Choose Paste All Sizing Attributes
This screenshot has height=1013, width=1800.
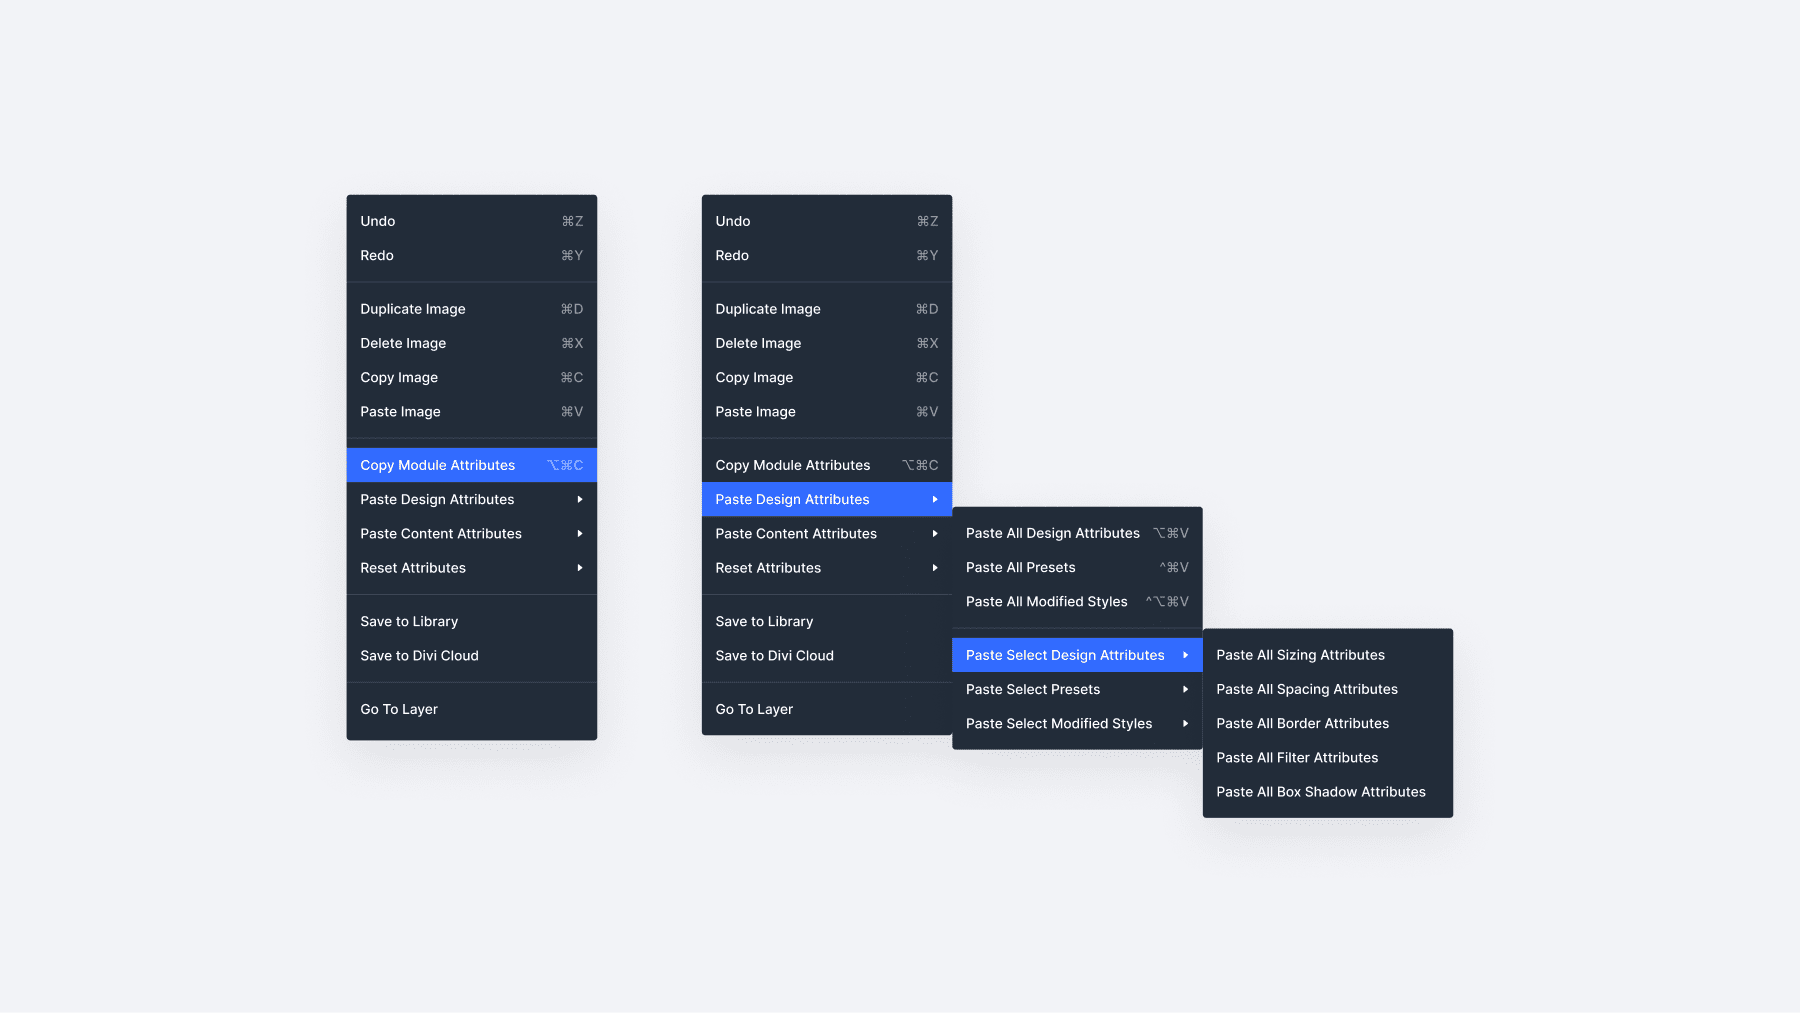point(1300,655)
